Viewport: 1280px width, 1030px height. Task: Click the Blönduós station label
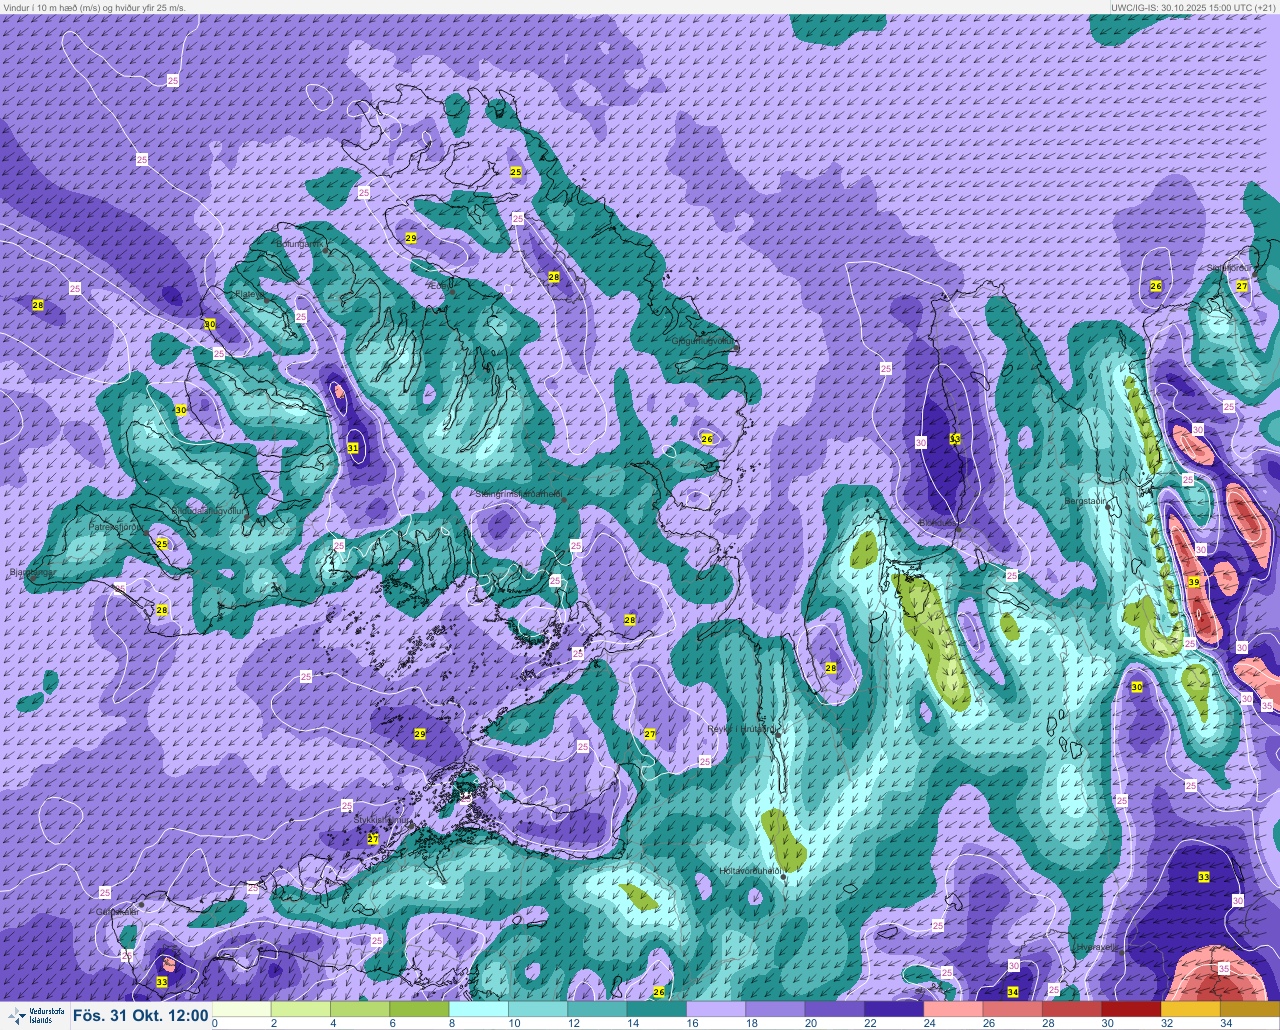point(939,523)
